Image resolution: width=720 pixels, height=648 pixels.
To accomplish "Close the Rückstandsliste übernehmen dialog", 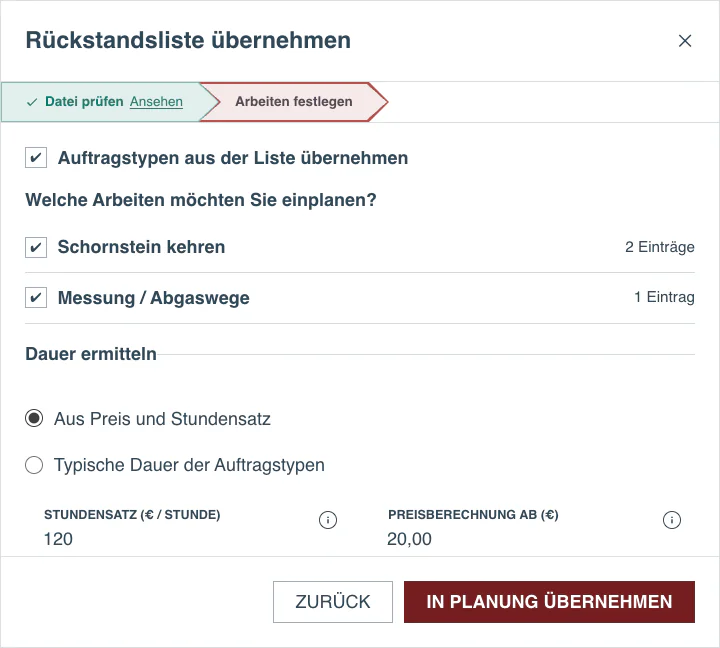I will pos(685,41).
